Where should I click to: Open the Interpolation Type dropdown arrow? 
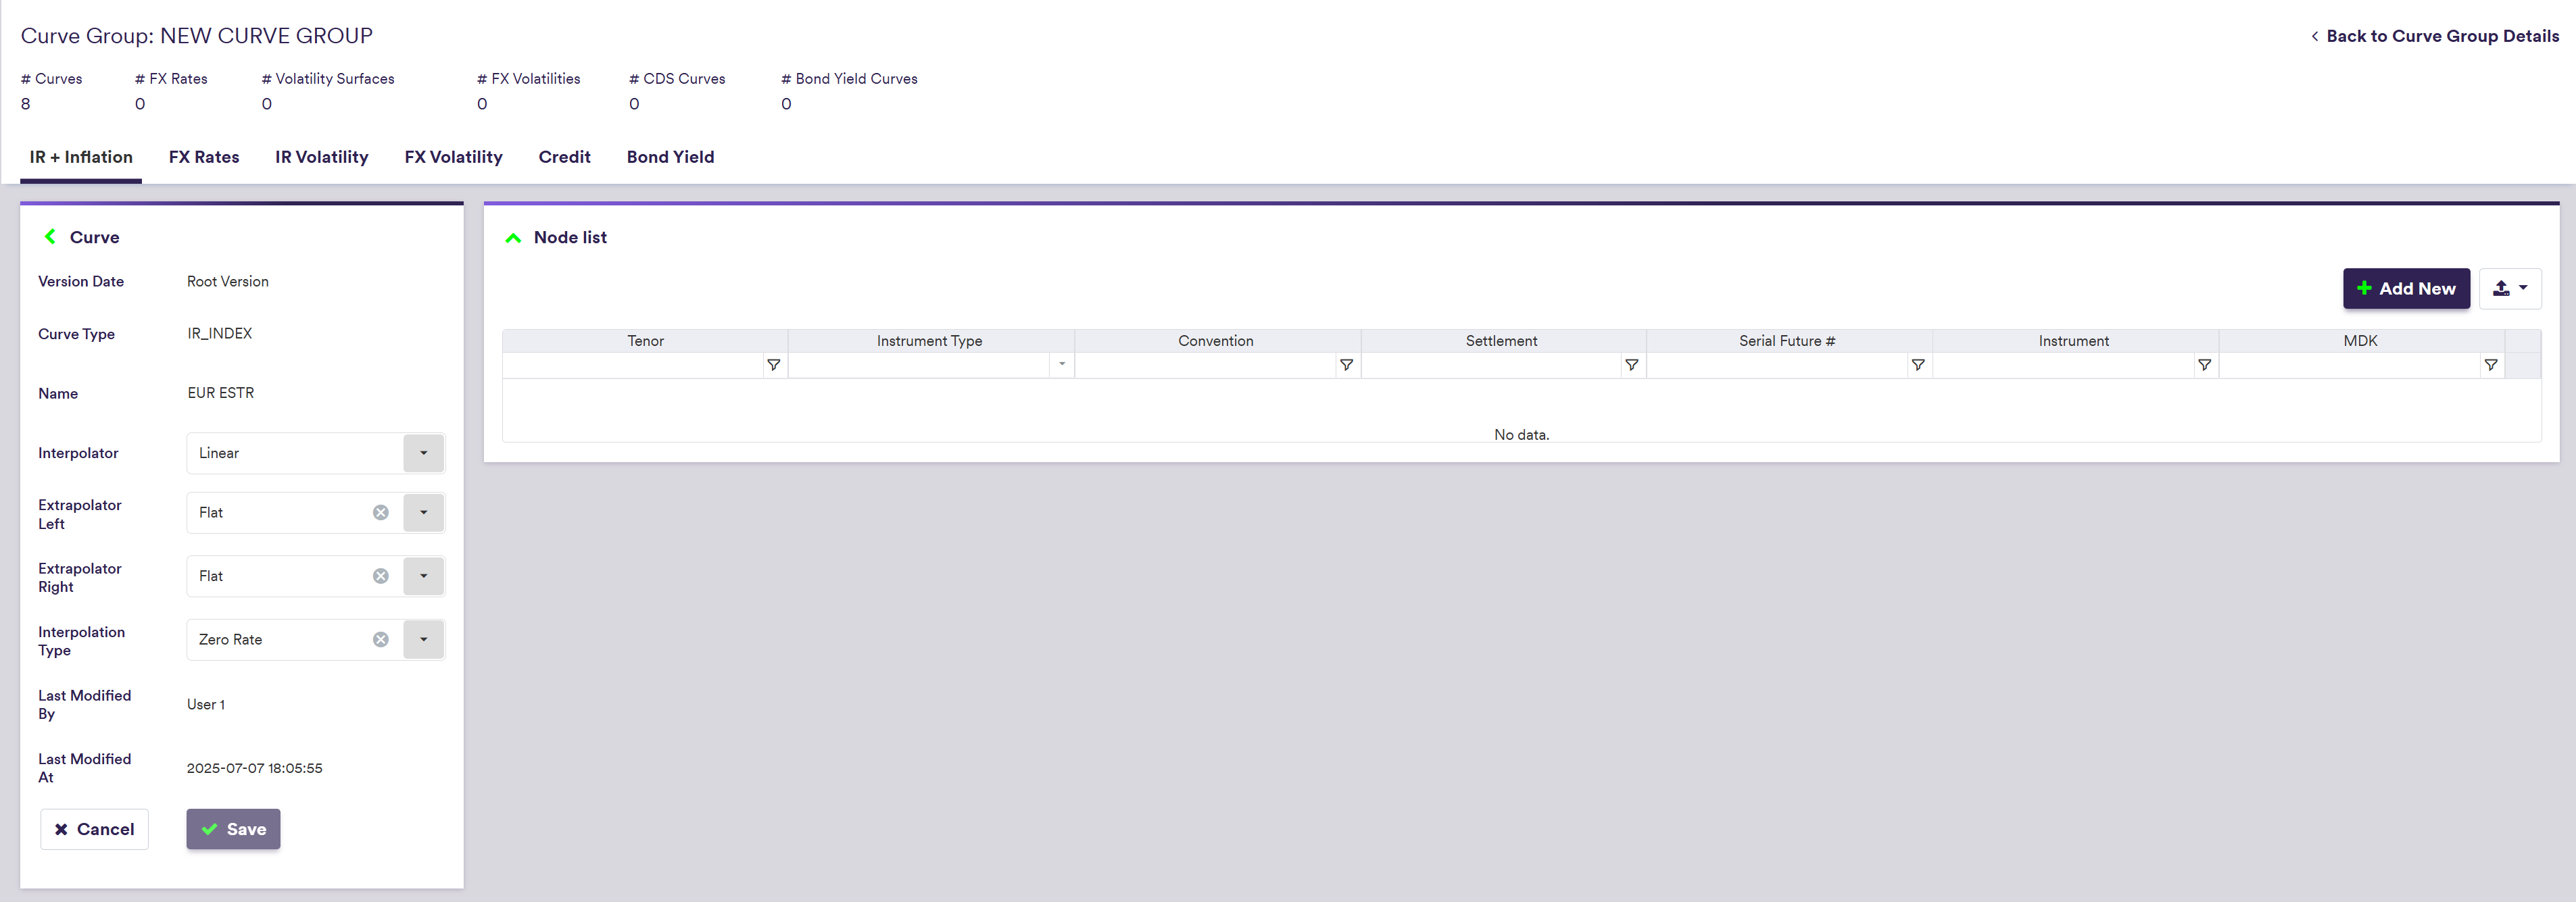click(423, 640)
